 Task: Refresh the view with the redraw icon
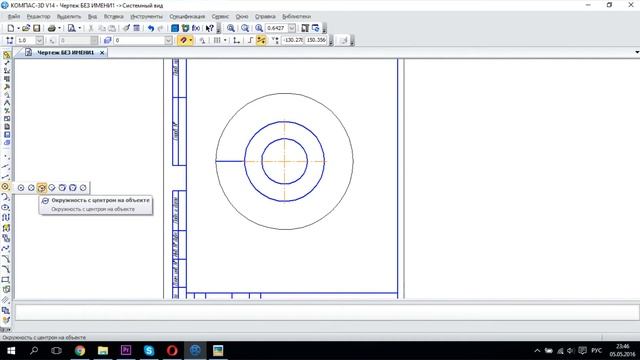click(316, 28)
